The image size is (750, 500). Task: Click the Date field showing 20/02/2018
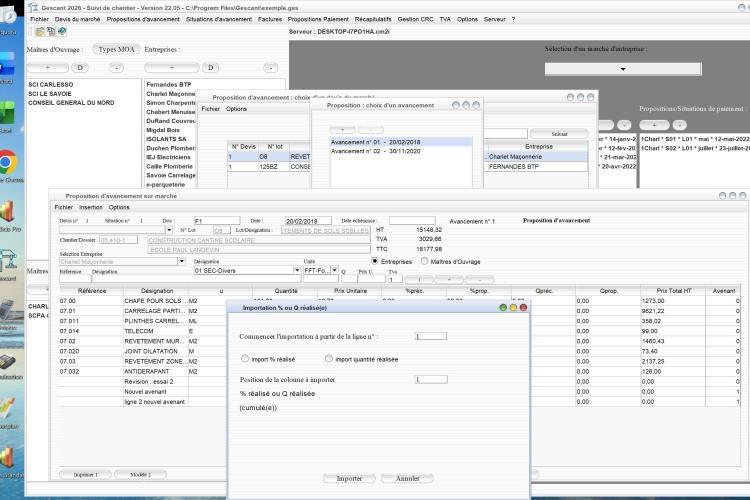308,221
